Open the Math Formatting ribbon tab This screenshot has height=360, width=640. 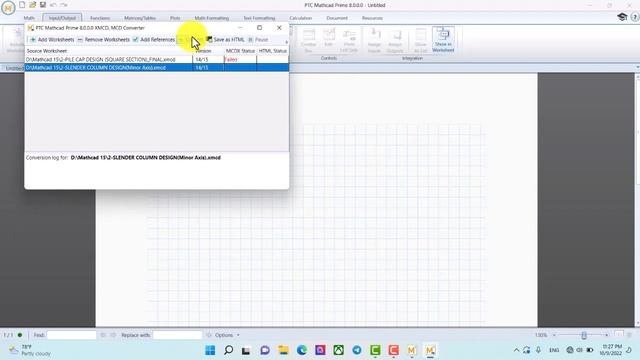click(x=211, y=18)
